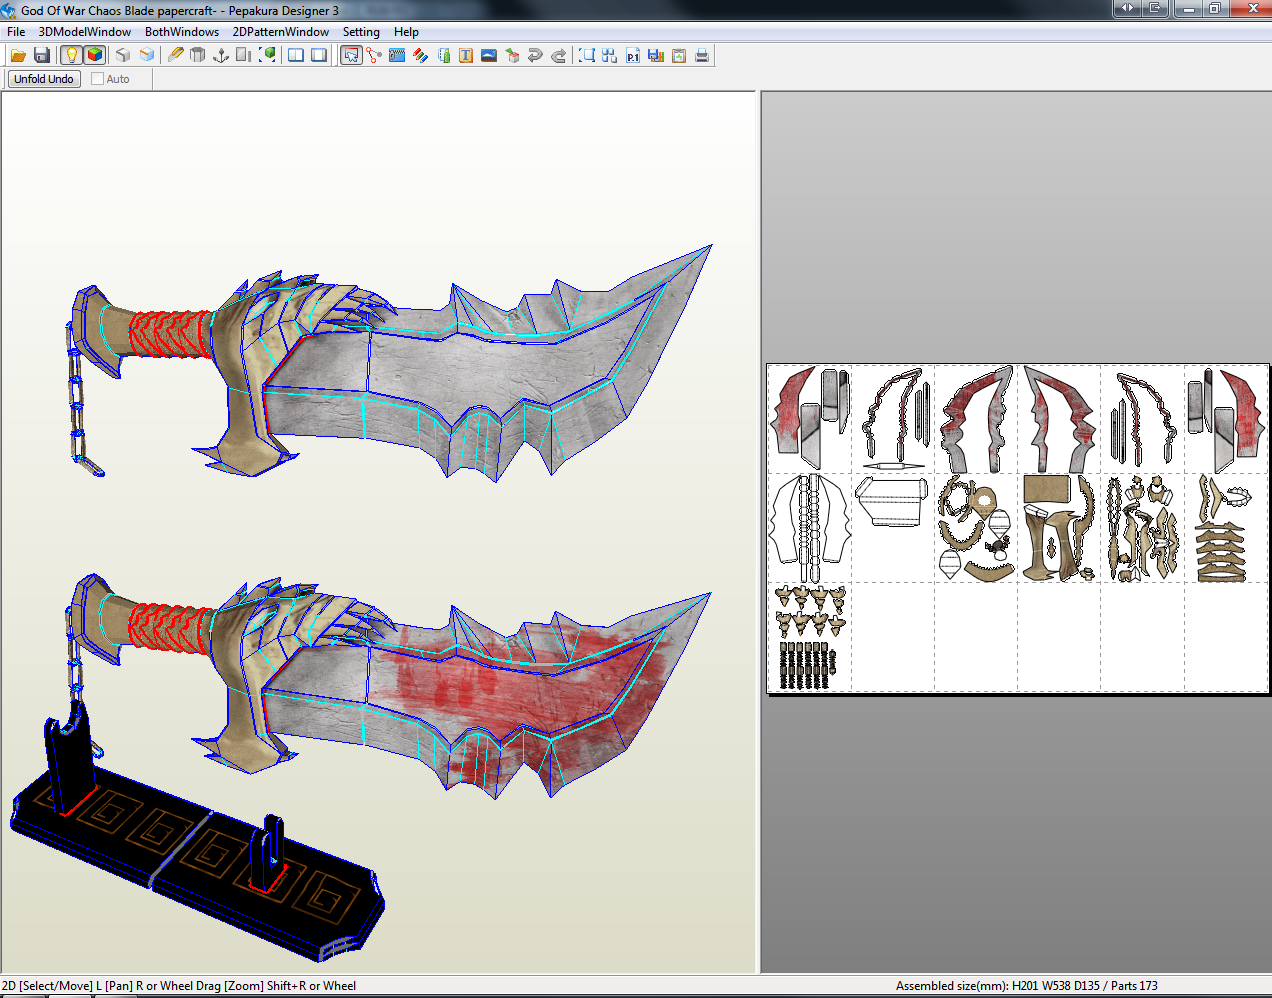Open the BothWindows menu
This screenshot has height=998, width=1272.
[x=182, y=32]
